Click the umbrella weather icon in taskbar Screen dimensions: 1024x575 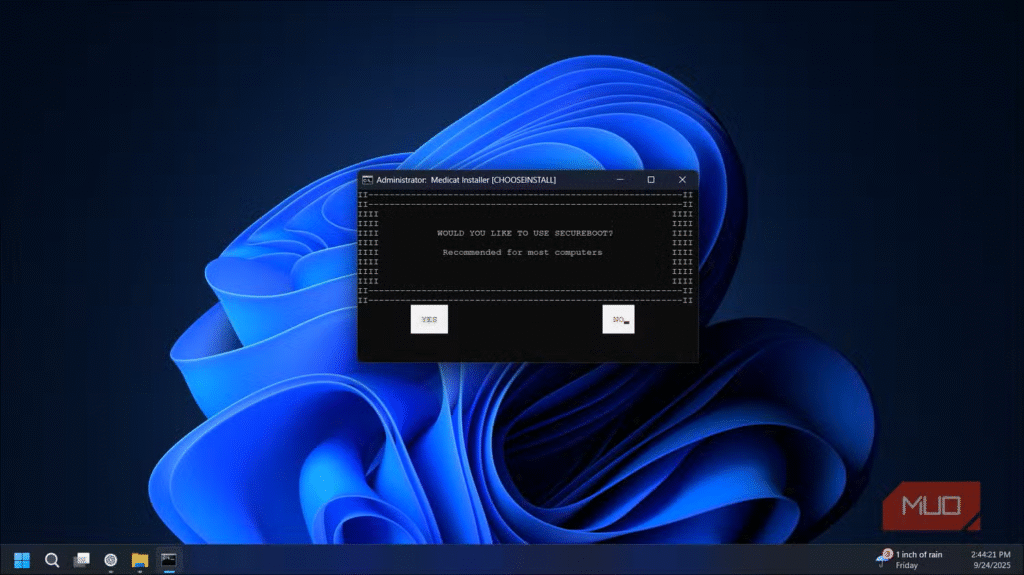click(x=883, y=558)
